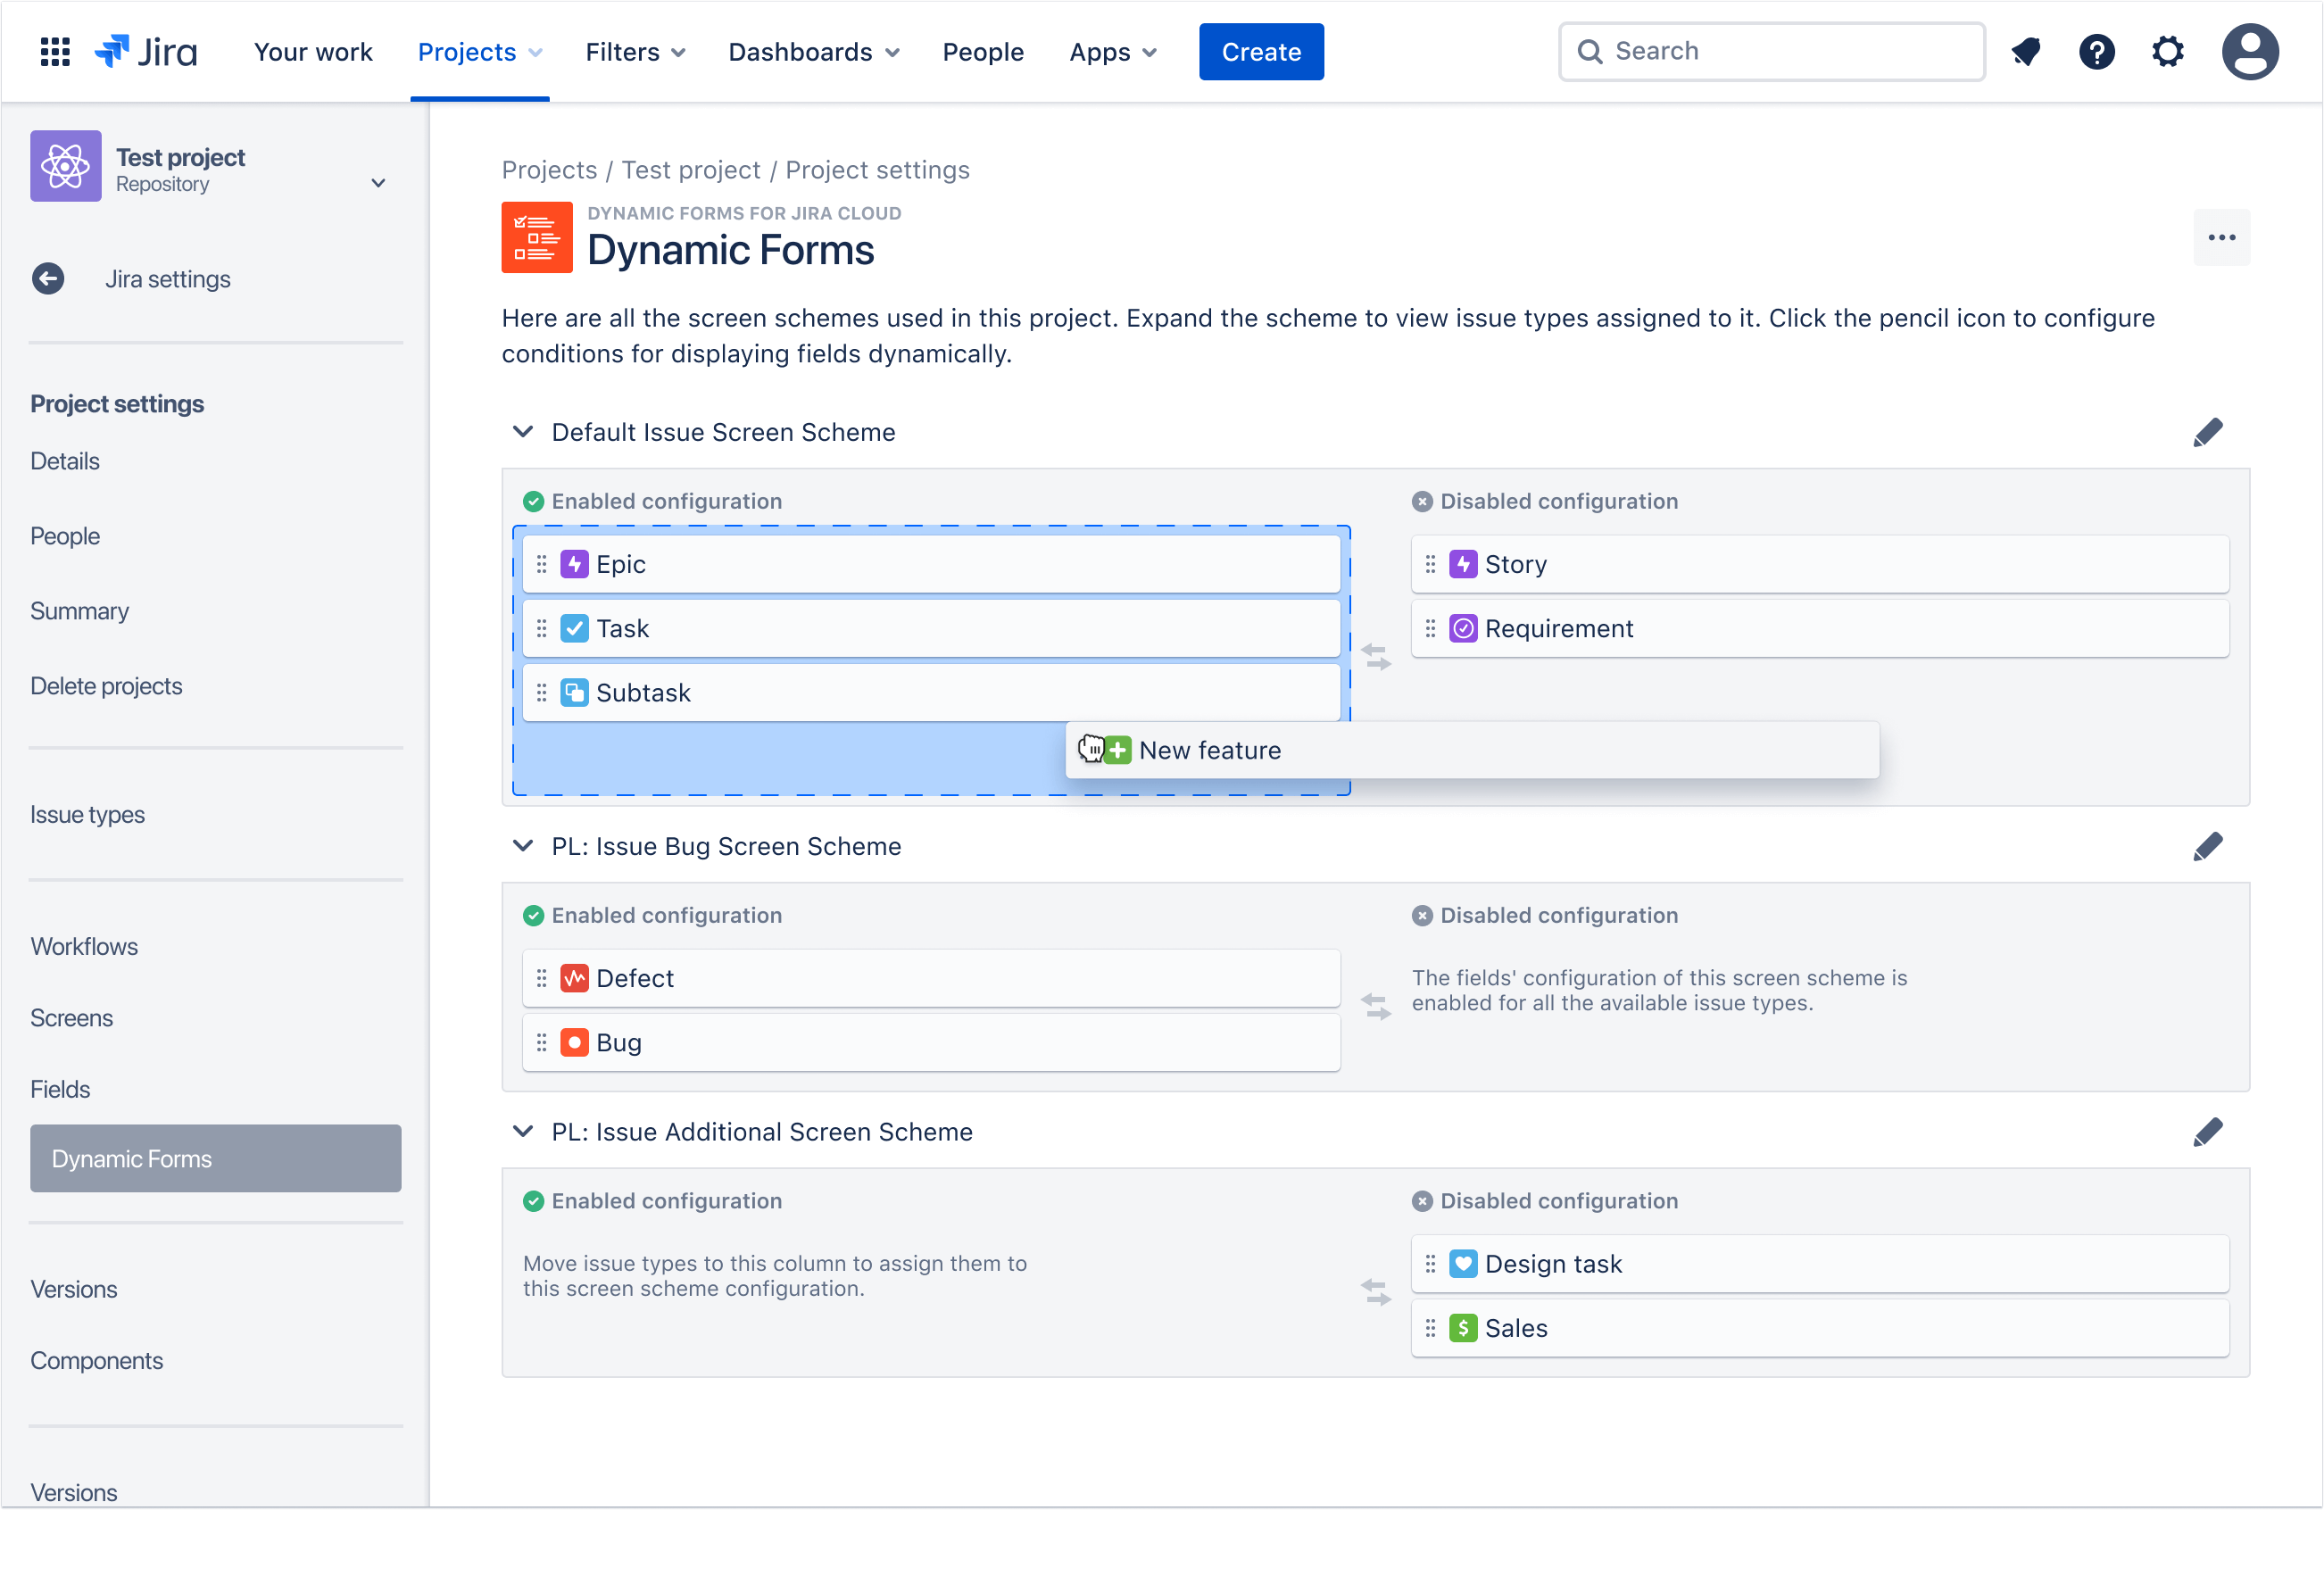Collapse the PL: Issue Bug Screen Scheme section
Image resolution: width=2324 pixels, height=1585 pixels.
522,845
